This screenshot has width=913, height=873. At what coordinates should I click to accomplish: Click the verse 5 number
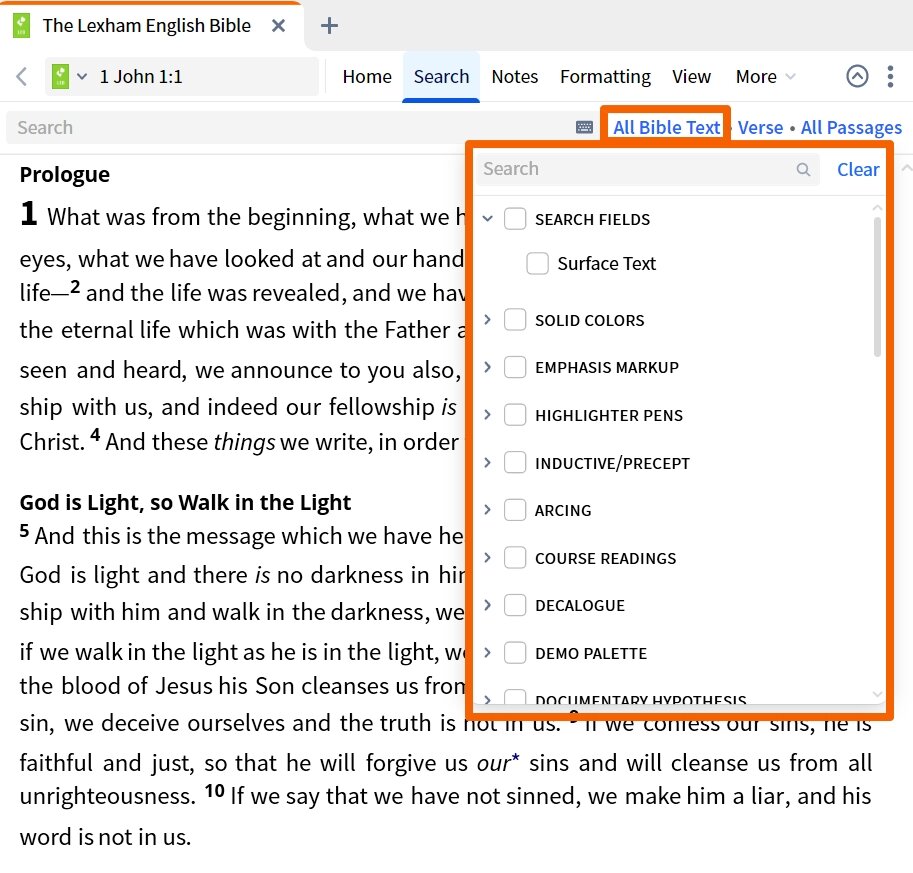(x=24, y=531)
